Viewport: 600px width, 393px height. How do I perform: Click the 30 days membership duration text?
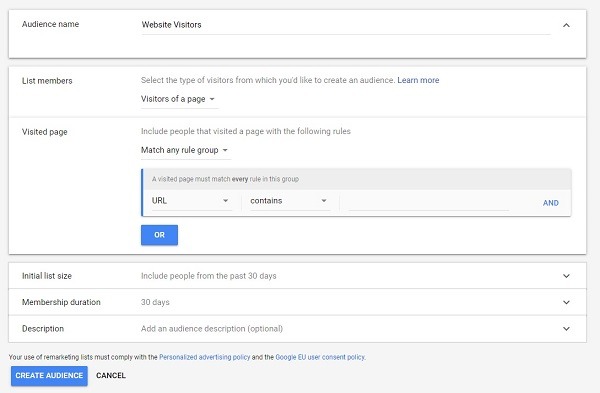(x=155, y=302)
